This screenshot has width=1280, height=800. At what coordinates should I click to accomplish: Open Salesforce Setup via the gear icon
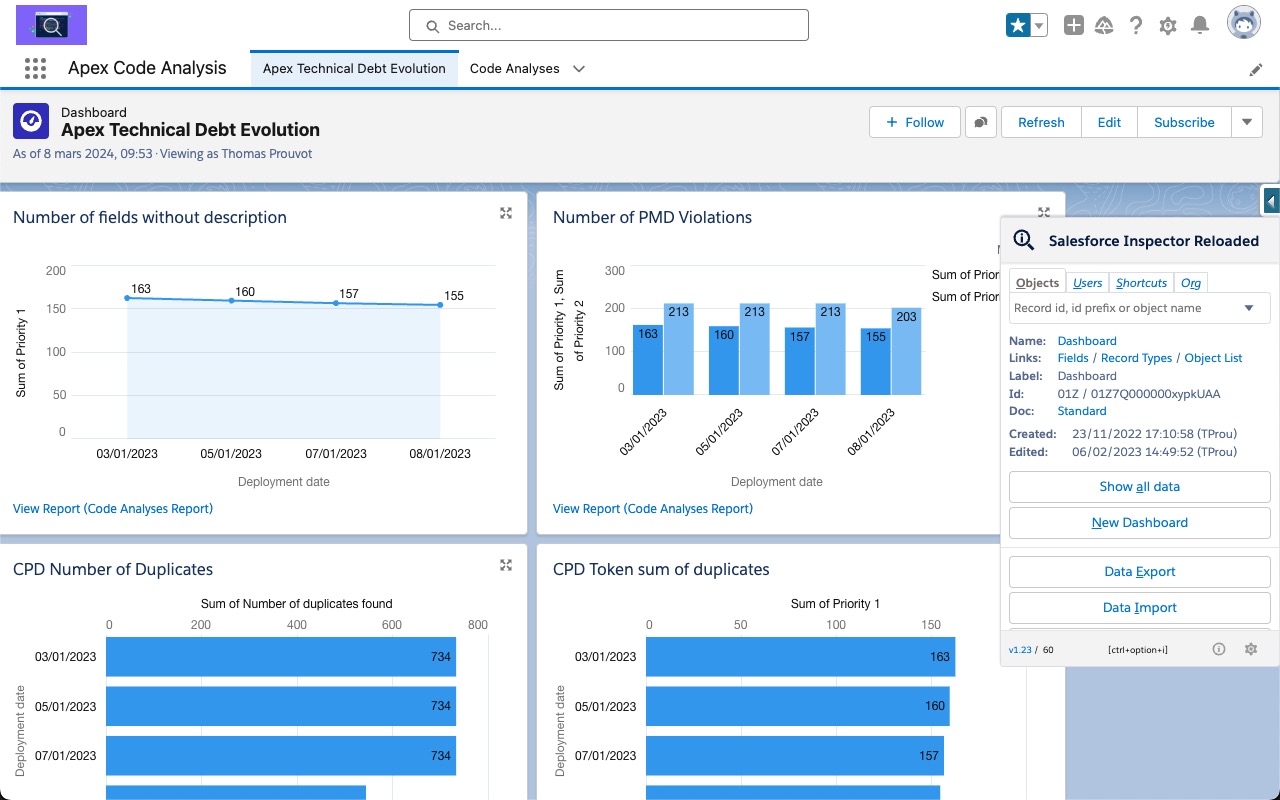point(1167,25)
